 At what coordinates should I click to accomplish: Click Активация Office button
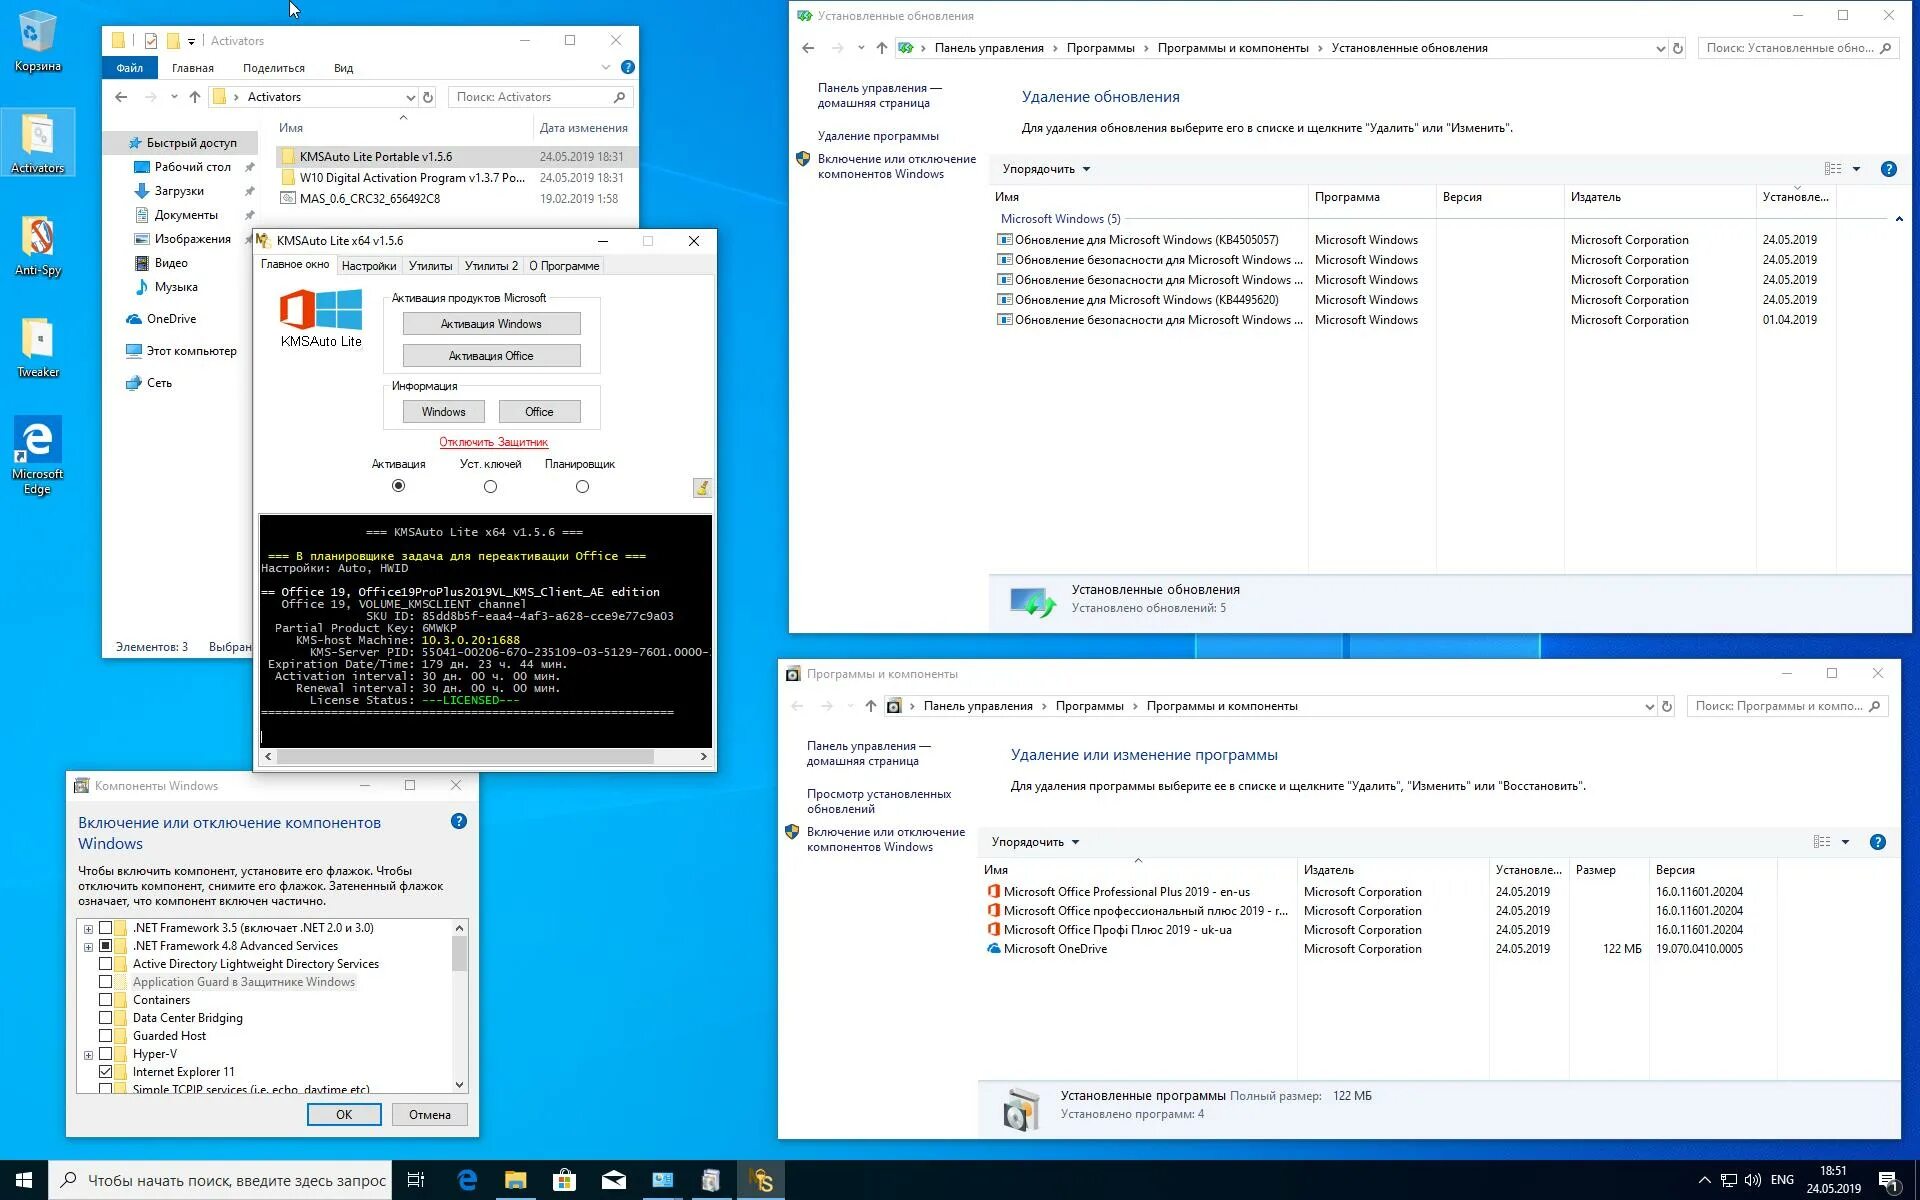click(x=491, y=356)
